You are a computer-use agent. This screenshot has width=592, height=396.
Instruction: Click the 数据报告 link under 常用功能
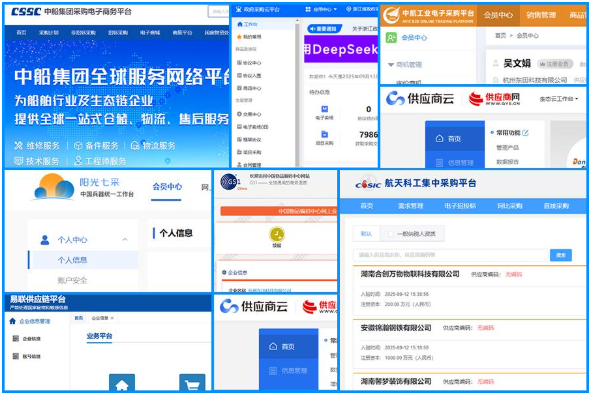coord(507,162)
